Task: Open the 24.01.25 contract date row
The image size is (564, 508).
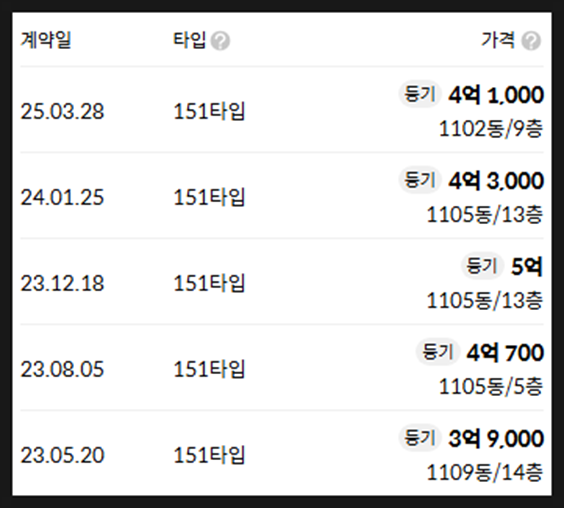Action: tap(282, 196)
